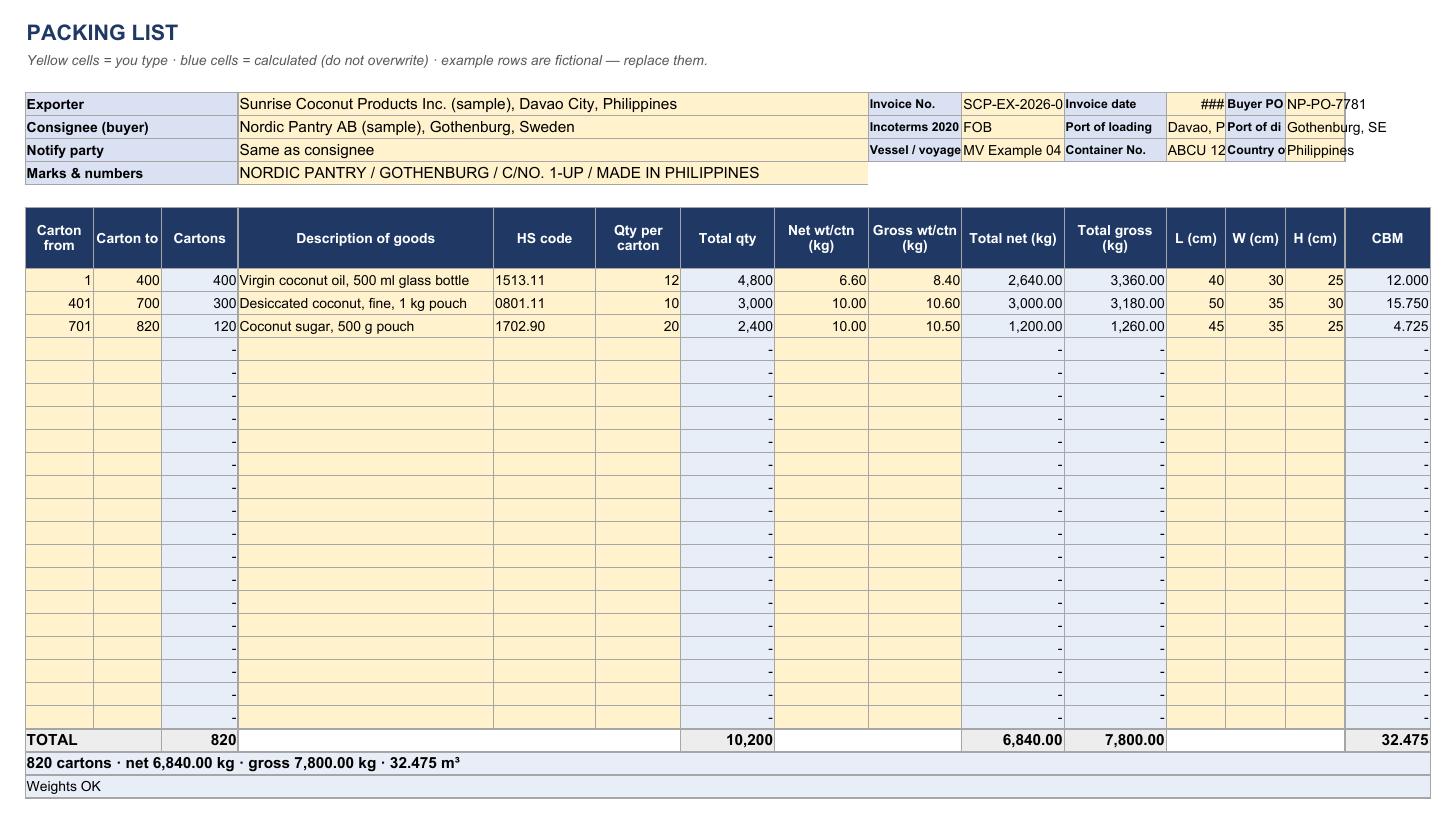Click HS code cell 1702.90
This screenshot has width=1455, height=823.
(545, 327)
